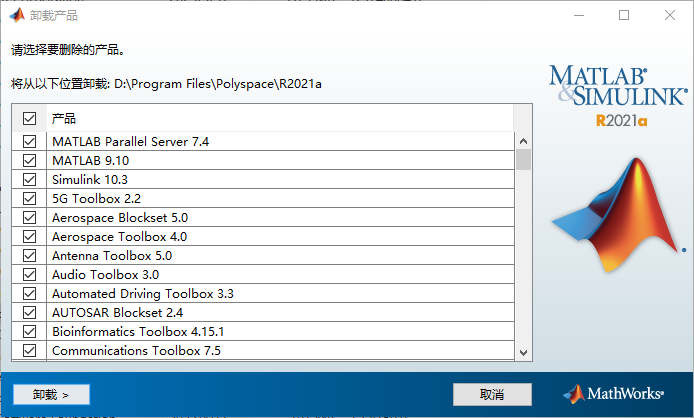The image size is (694, 418).
Task: Uncheck Aerospace Blockset 5.0 checkbox
Action: click(x=30, y=217)
